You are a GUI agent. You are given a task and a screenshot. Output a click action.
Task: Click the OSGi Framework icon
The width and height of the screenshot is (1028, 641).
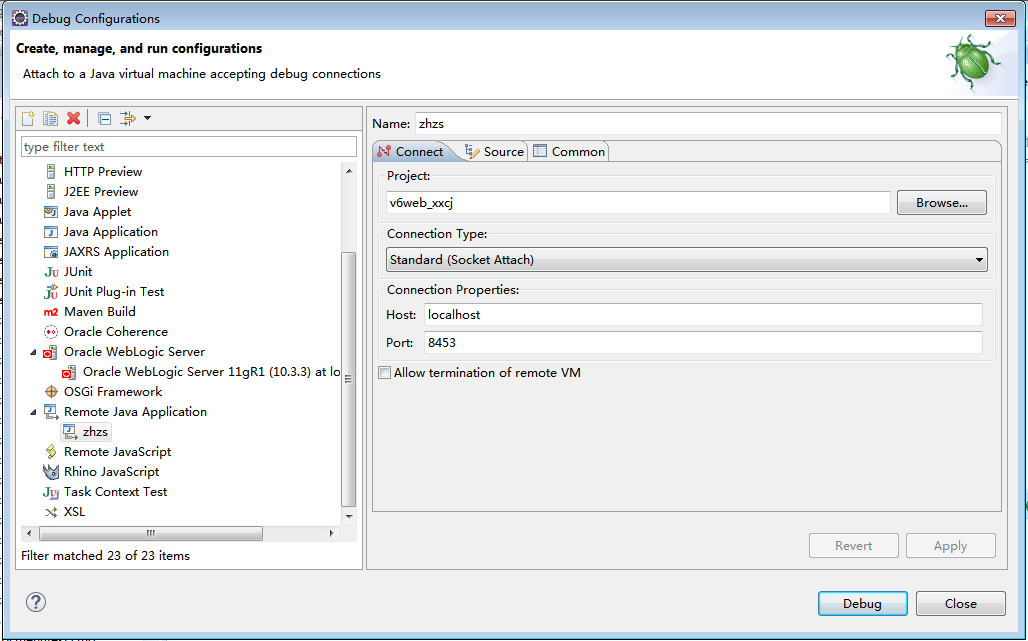50,392
